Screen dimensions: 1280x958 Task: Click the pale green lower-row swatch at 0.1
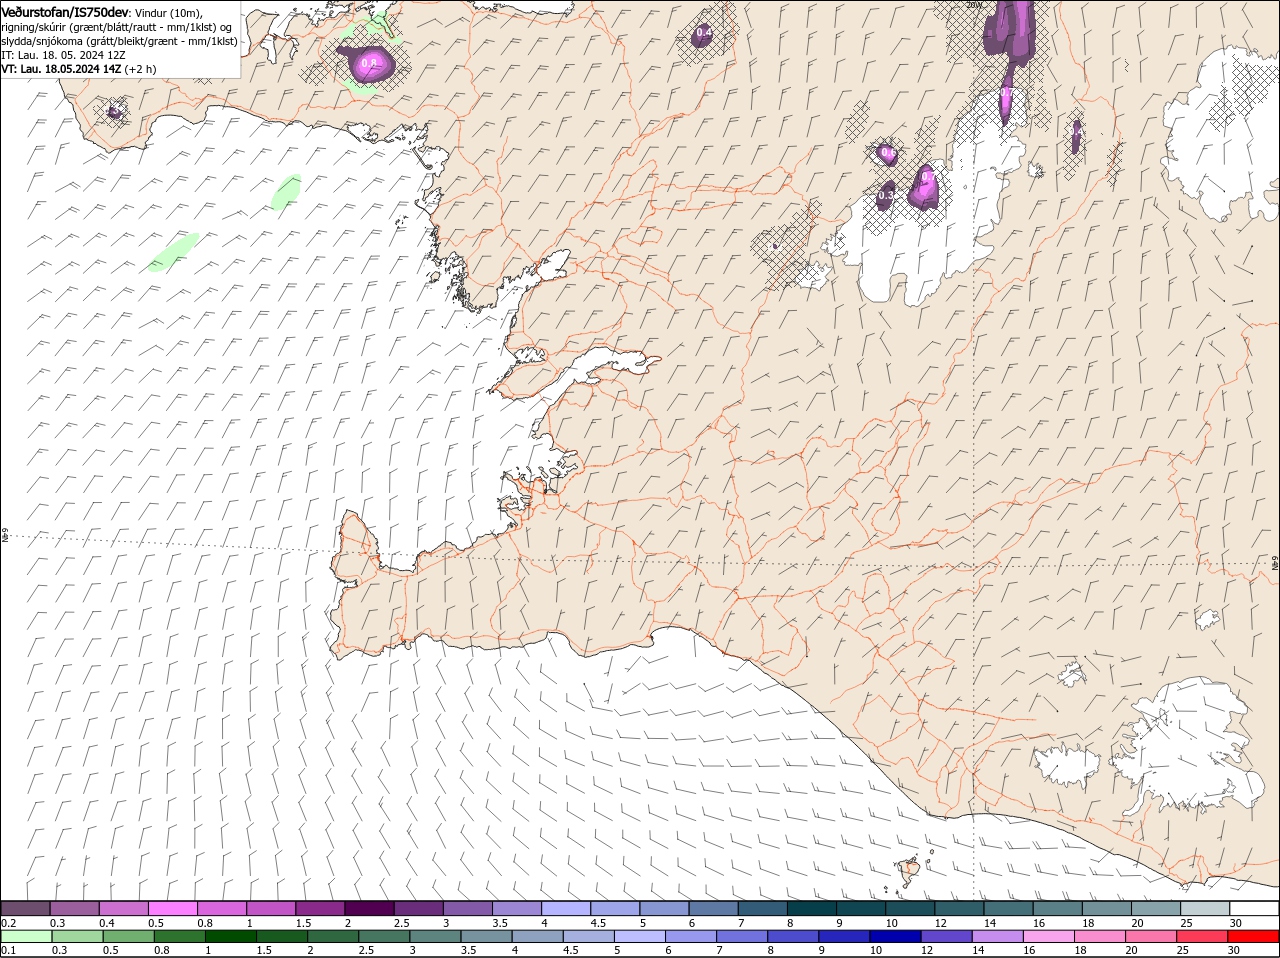pos(26,936)
